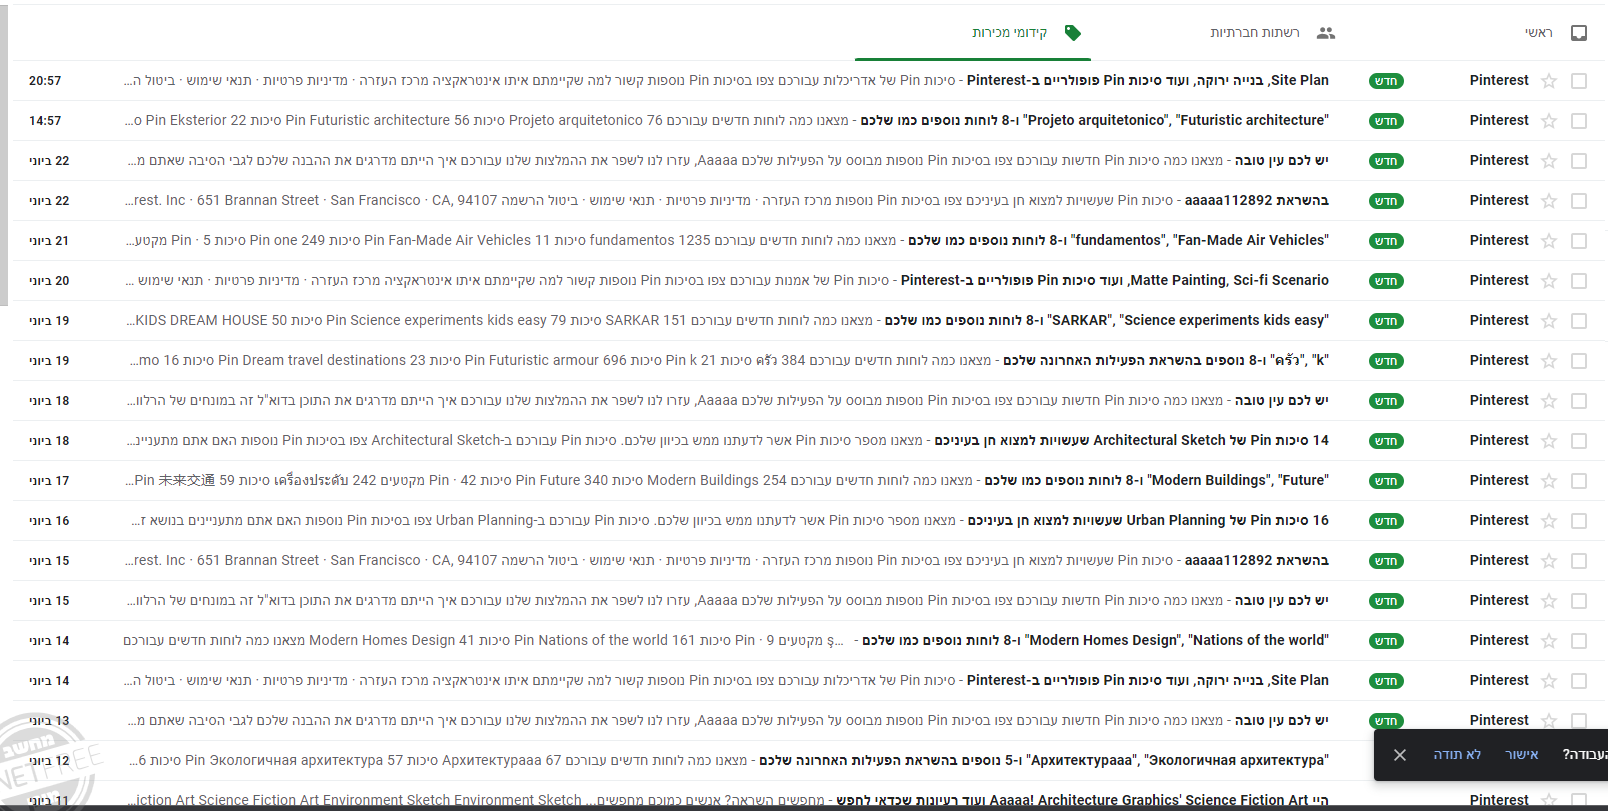Star the 13 ביוני 'יש לכם עין טובה' email
The width and height of the screenshot is (1608, 811).
click(1549, 721)
